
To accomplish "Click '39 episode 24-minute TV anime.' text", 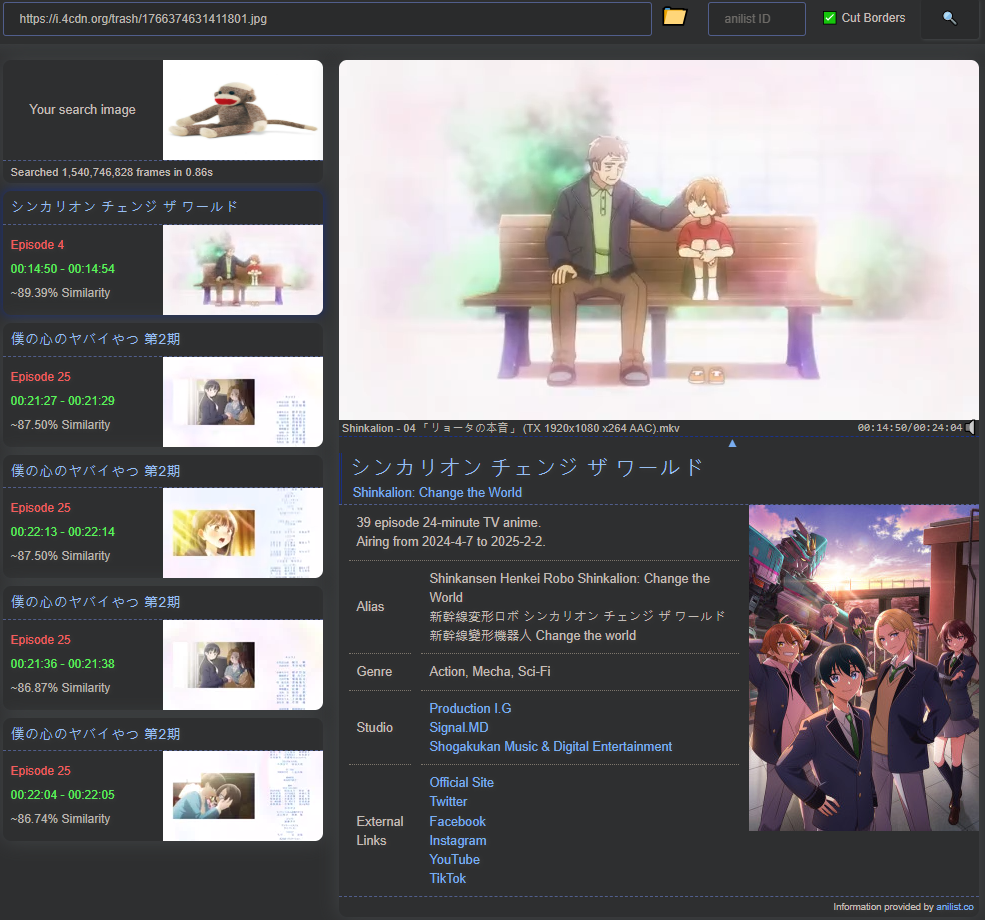I will coord(449,522).
